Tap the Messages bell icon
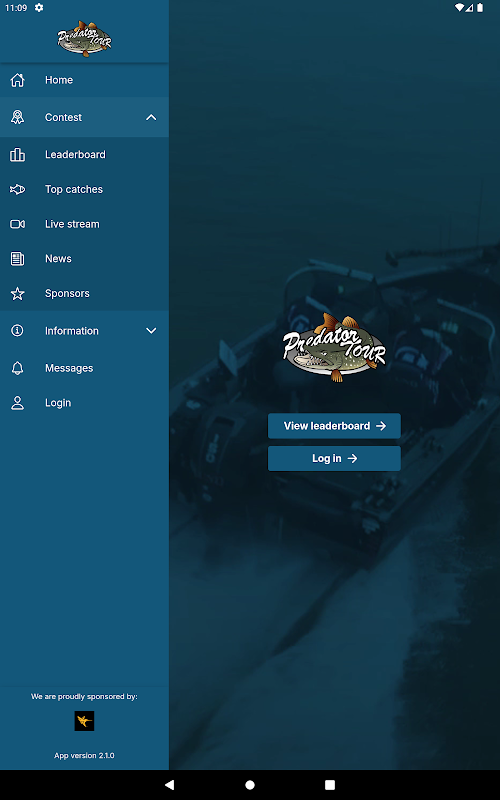Screen dimensions: 500x800 click(17, 368)
